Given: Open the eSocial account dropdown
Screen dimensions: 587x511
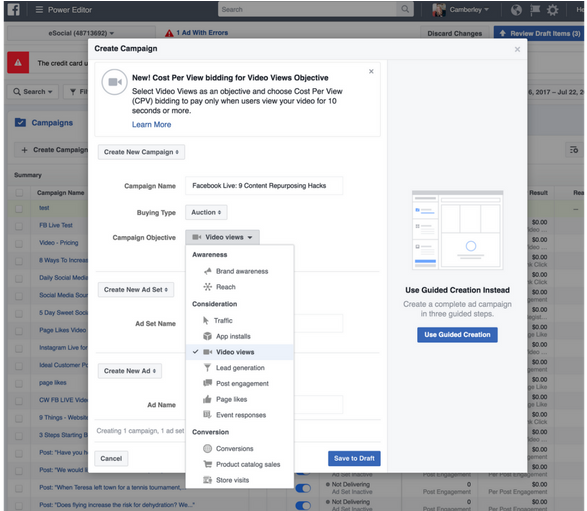Looking at the screenshot, I should pos(81,33).
